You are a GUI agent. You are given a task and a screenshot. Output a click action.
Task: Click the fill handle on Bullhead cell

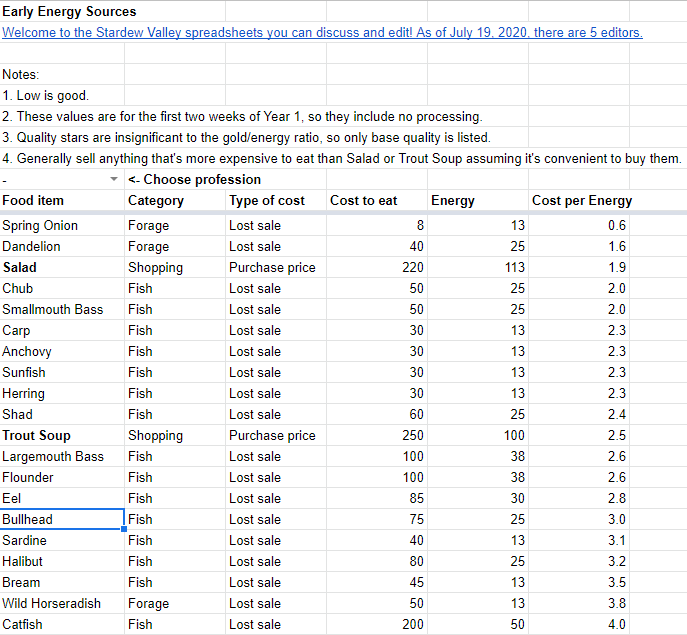point(125,529)
